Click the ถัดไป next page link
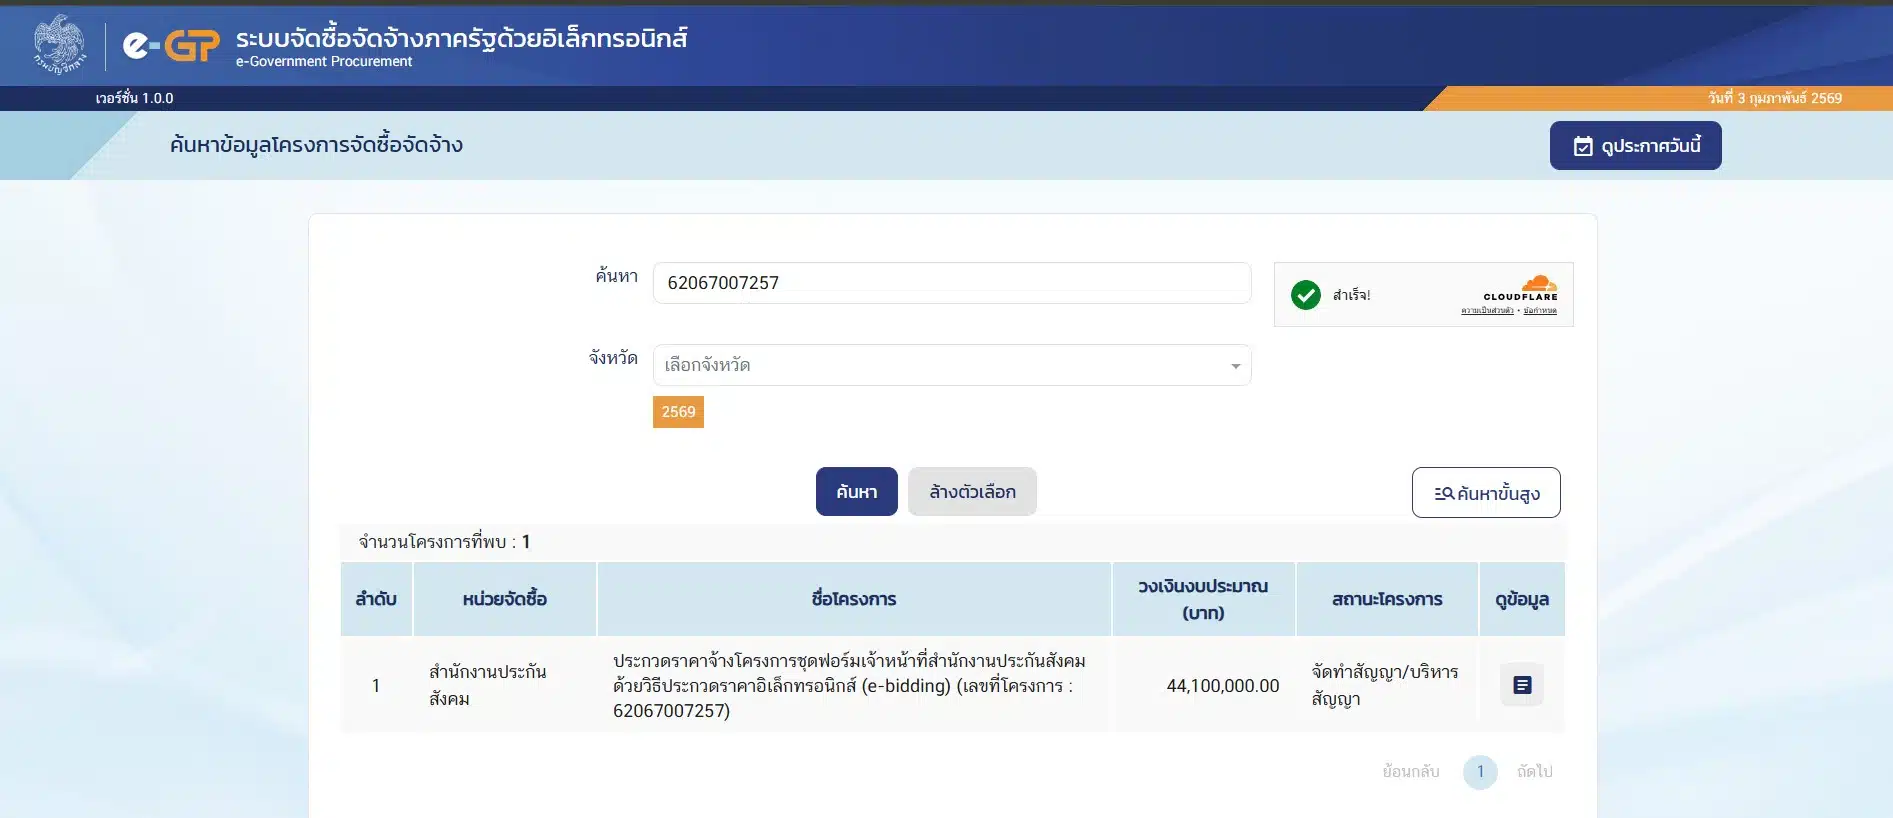 pos(1535,772)
